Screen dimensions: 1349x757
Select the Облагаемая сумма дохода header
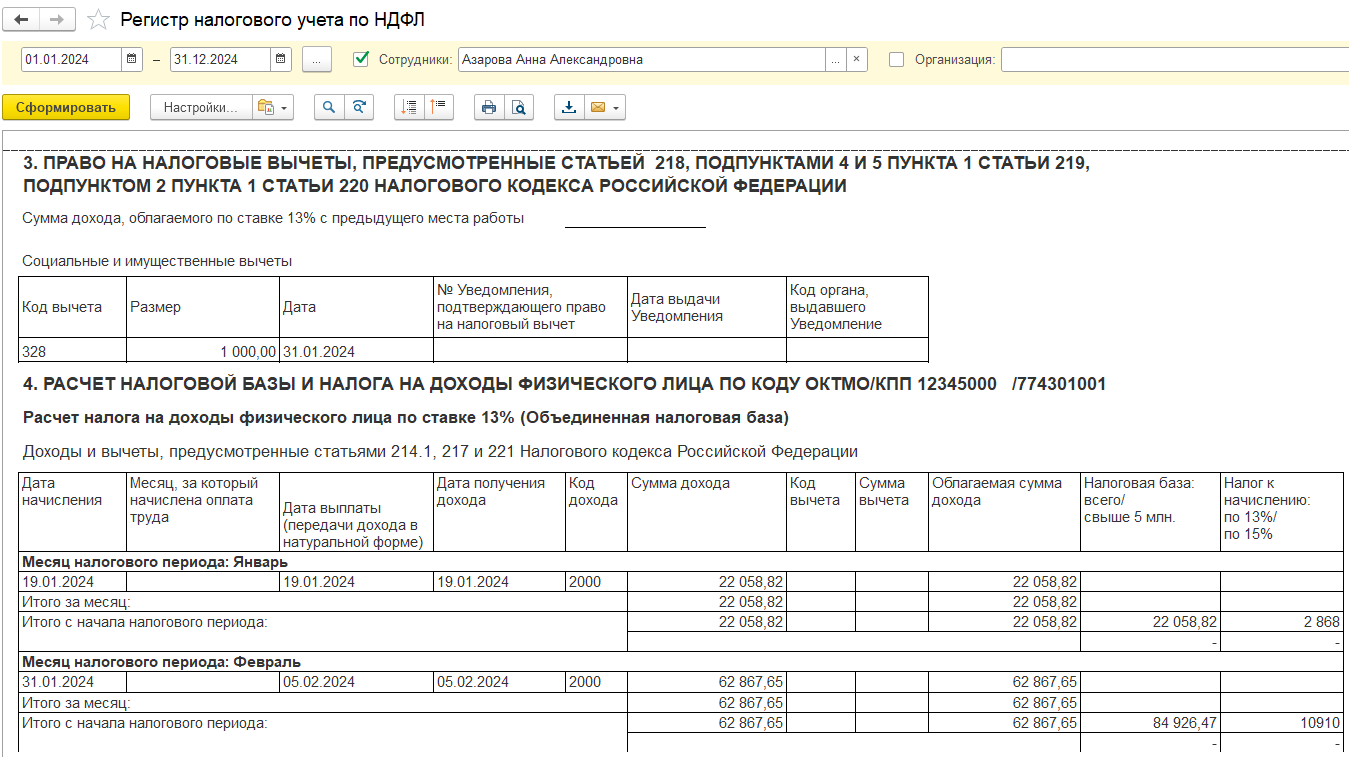point(1004,511)
